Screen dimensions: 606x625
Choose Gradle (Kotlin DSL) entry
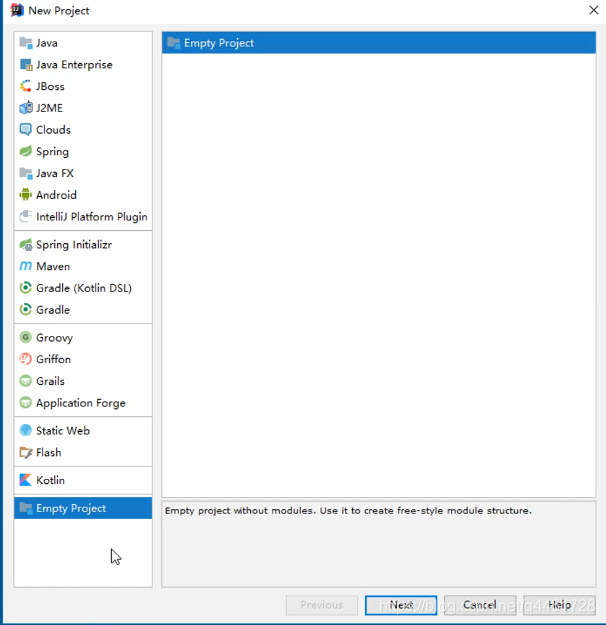pos(83,288)
